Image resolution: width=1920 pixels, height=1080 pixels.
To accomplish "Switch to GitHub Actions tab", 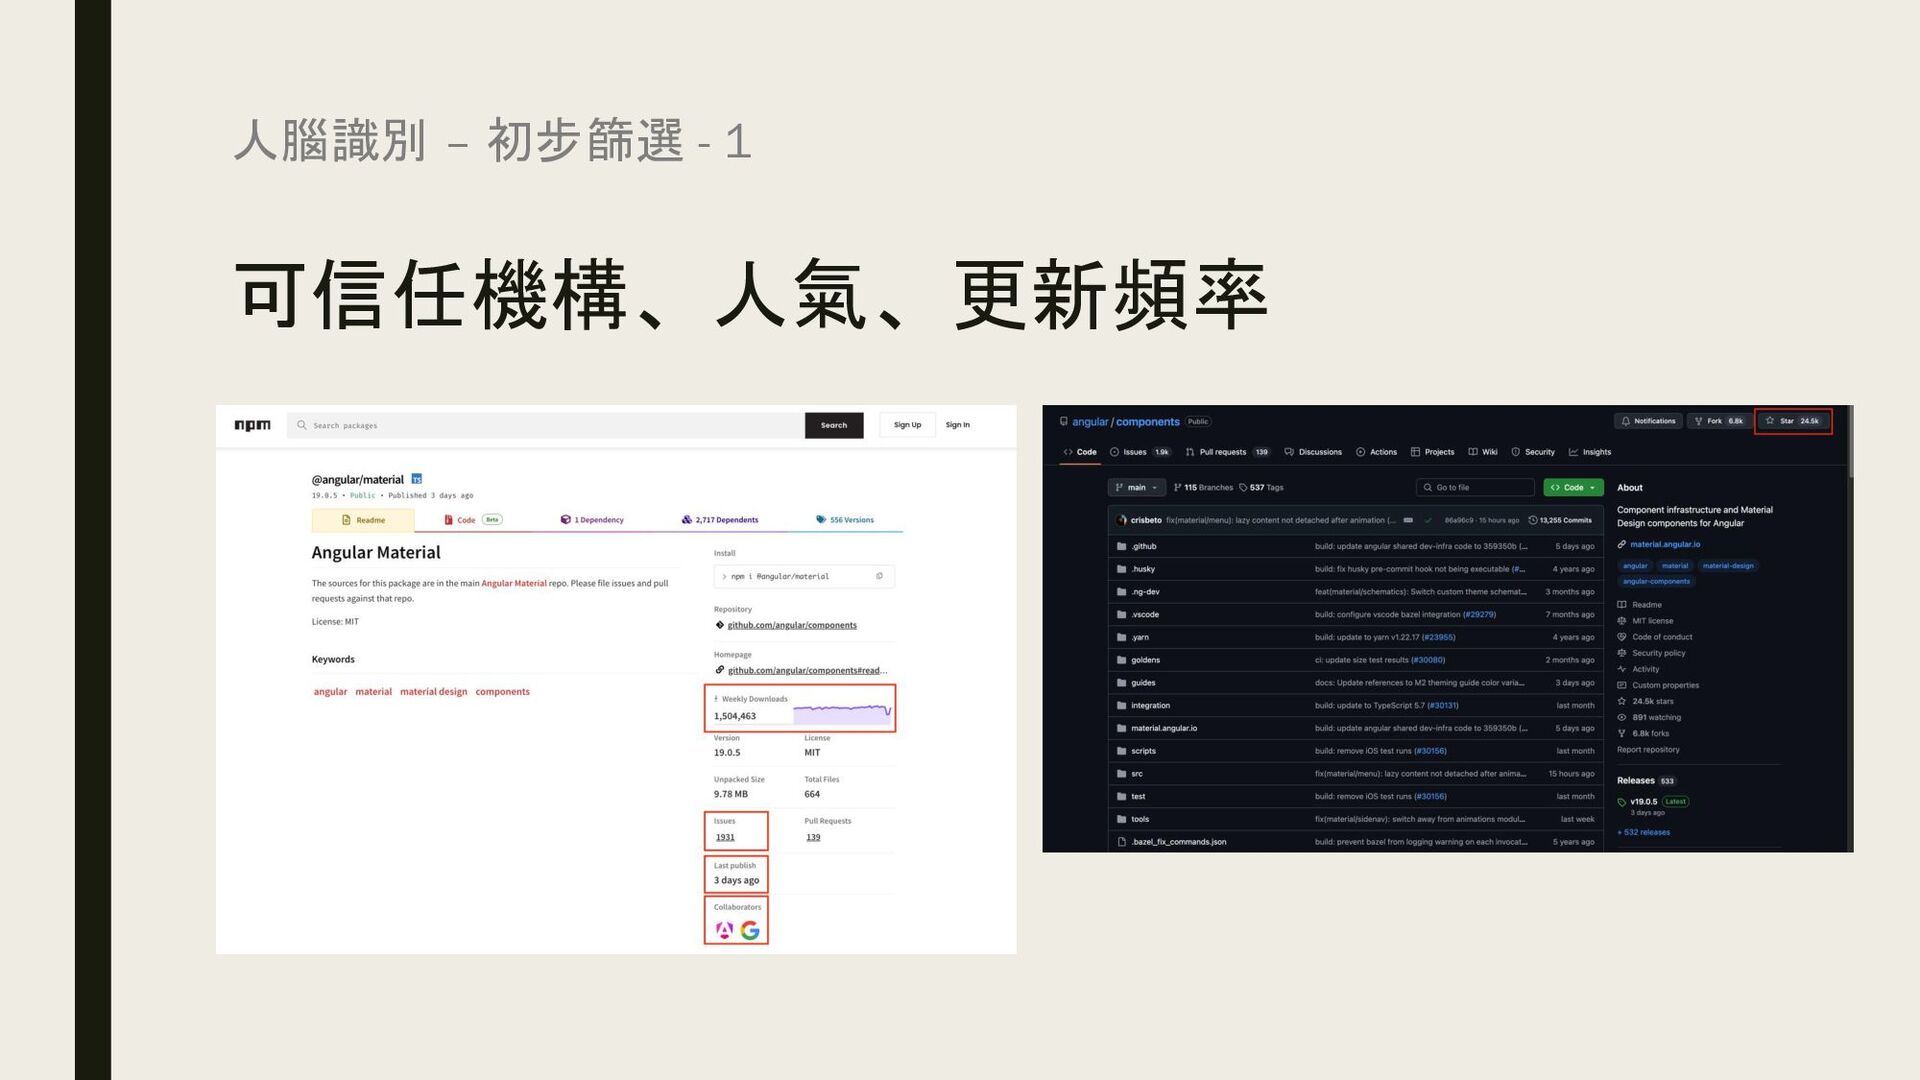I will point(1376,452).
